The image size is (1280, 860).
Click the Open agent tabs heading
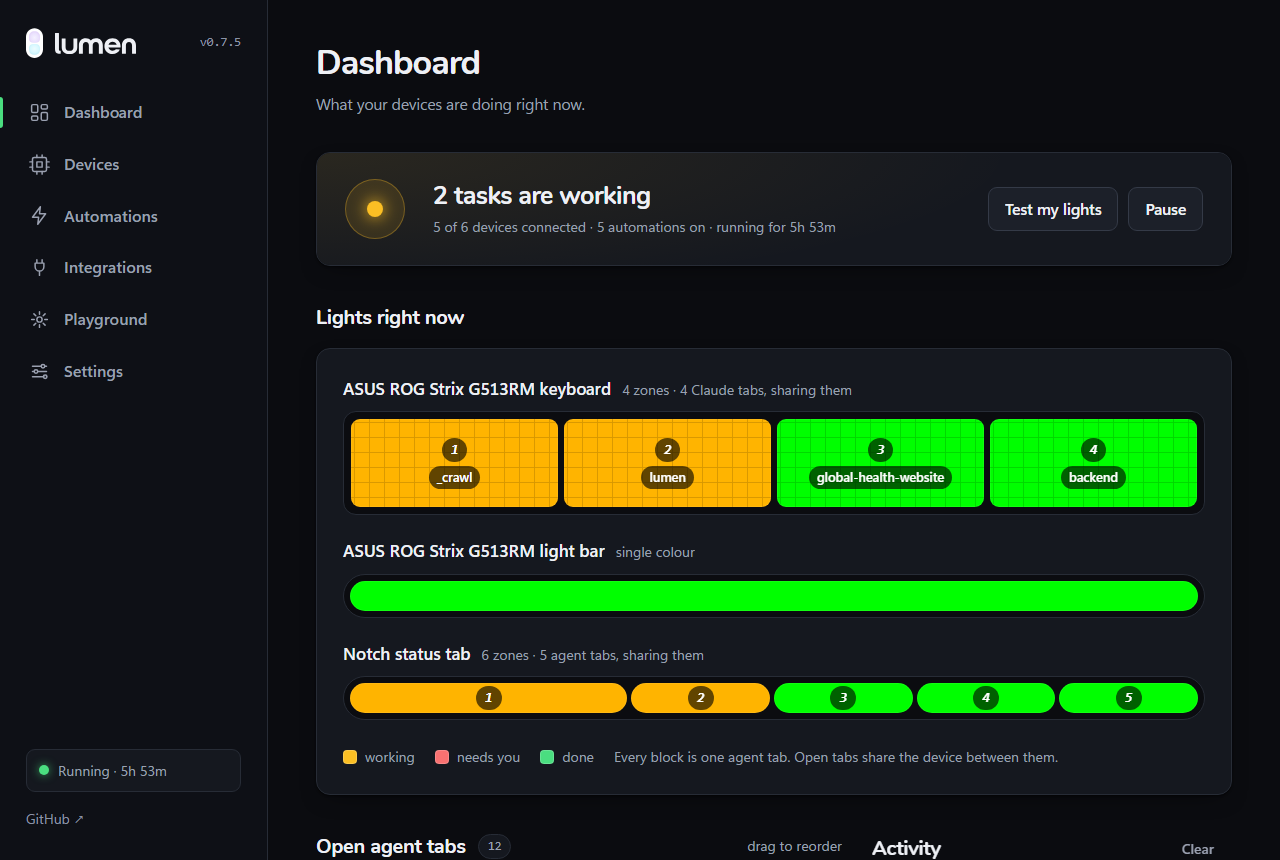pos(391,847)
